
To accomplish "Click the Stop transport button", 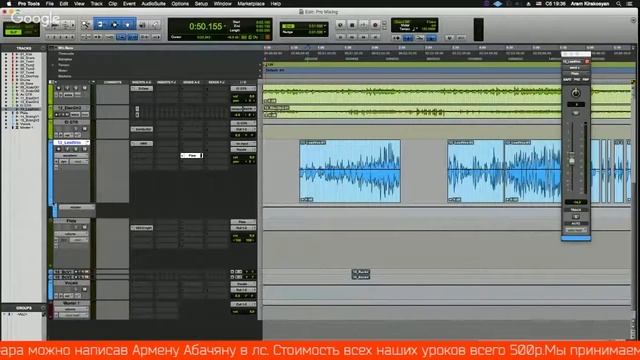I will (x=352, y=25).
